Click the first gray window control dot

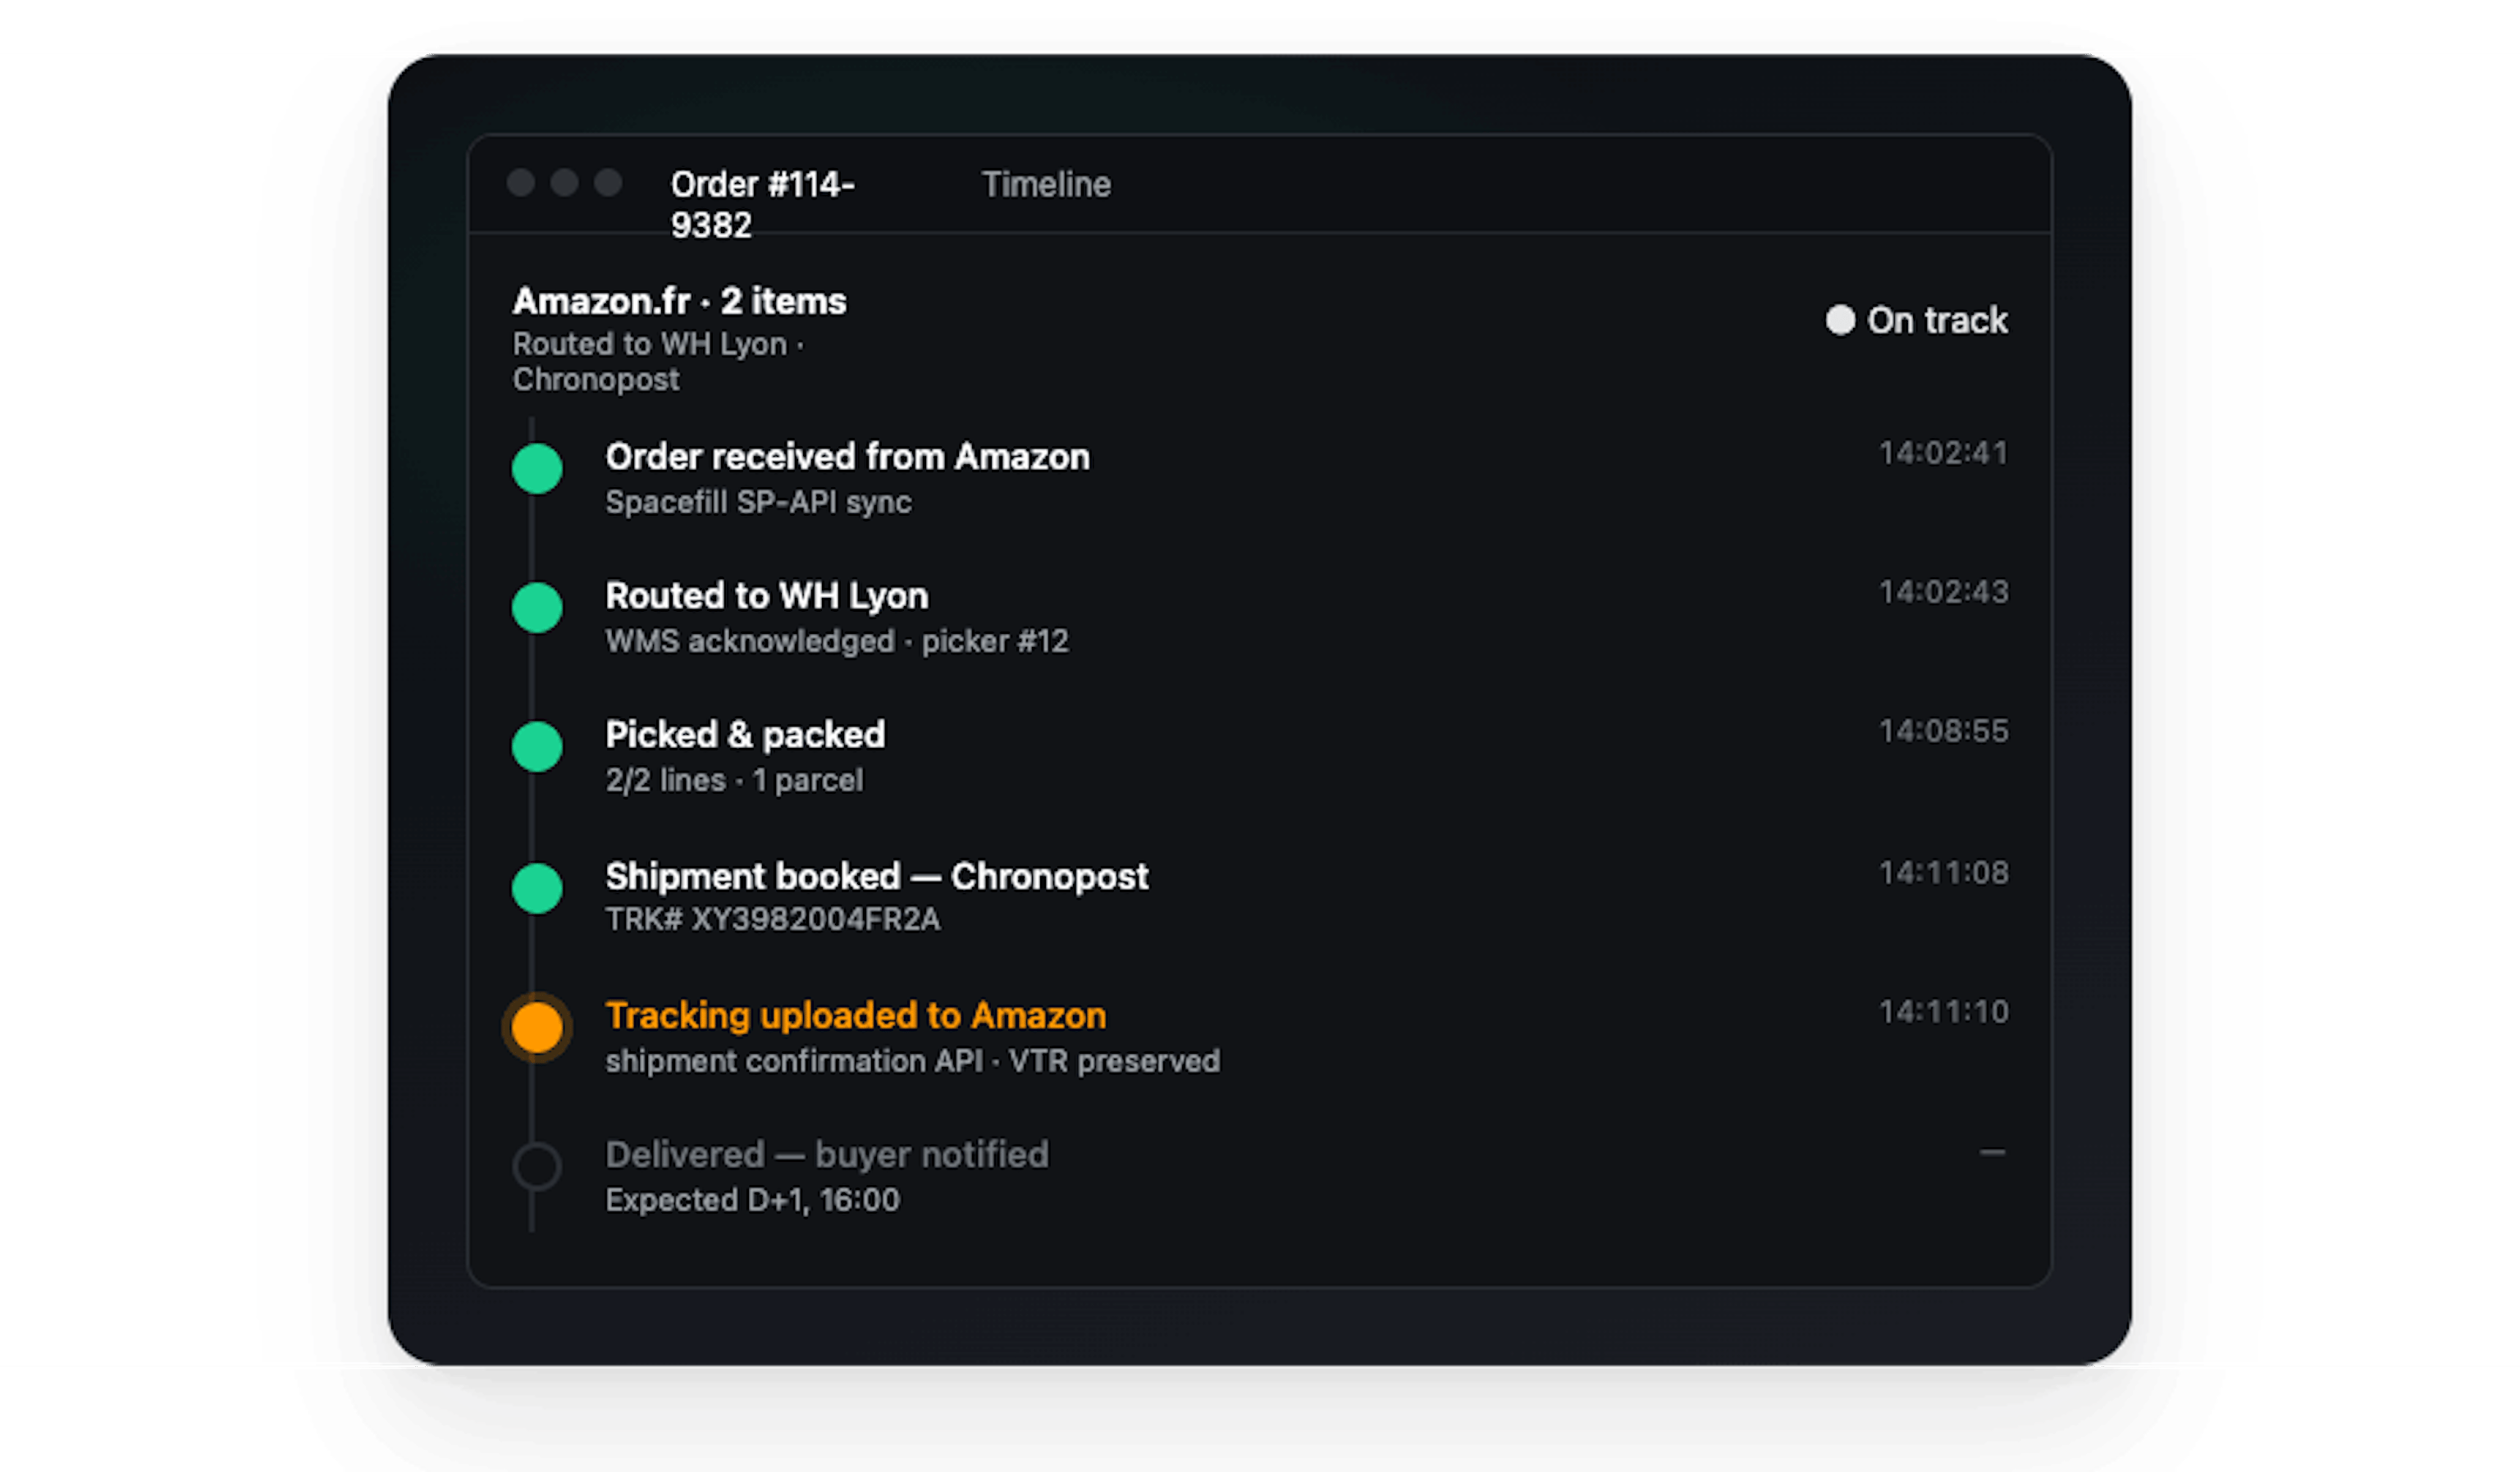click(x=521, y=183)
